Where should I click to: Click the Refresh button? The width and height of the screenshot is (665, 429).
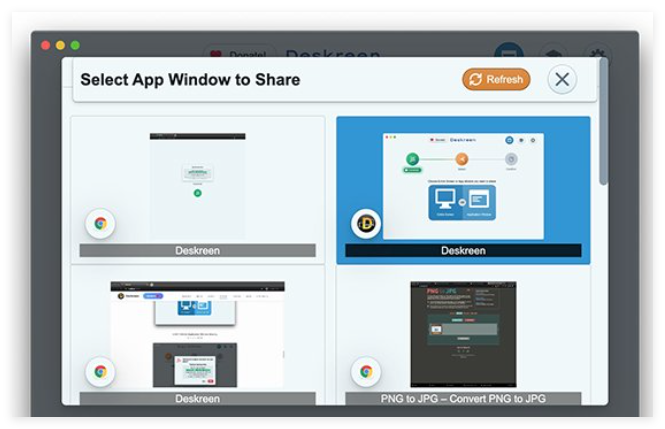pyautogui.click(x=496, y=79)
